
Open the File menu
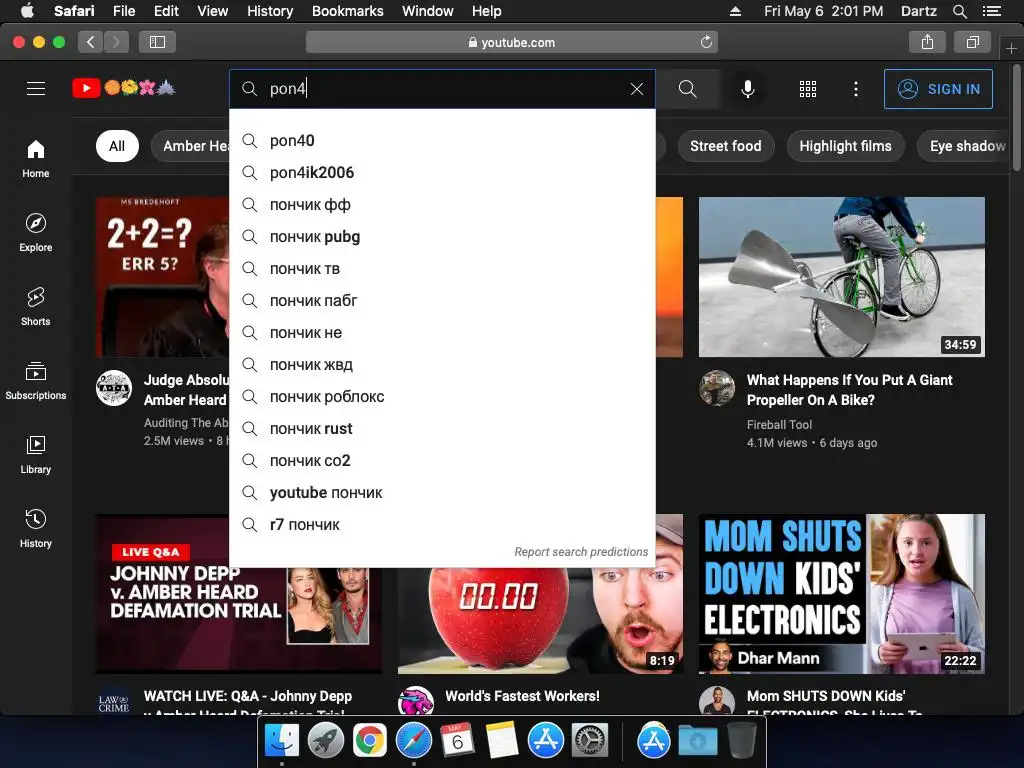[x=124, y=11]
